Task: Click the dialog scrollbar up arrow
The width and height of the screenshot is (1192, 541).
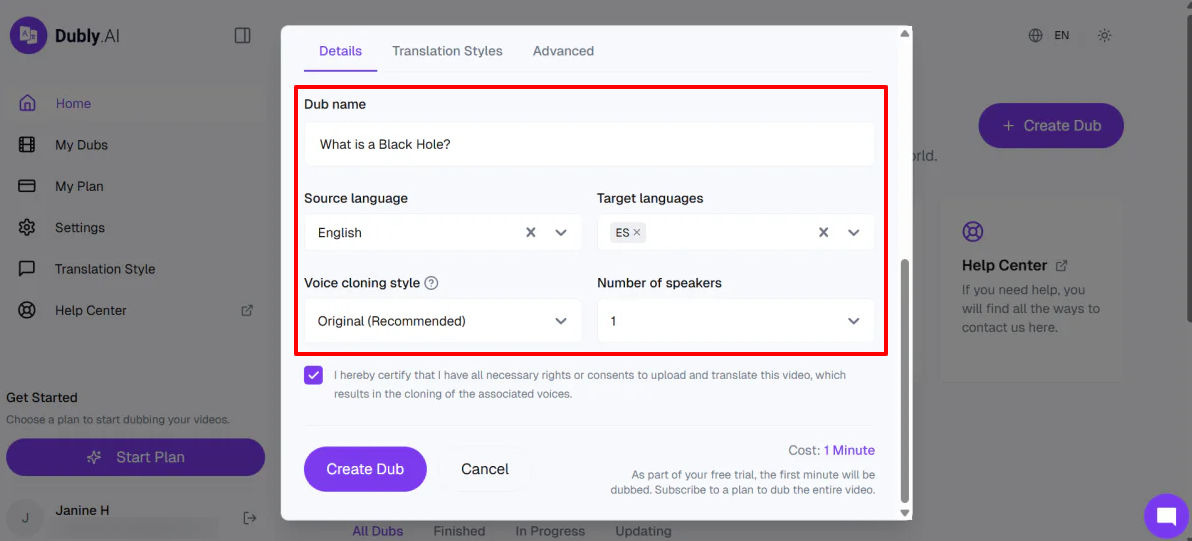Action: coord(904,33)
